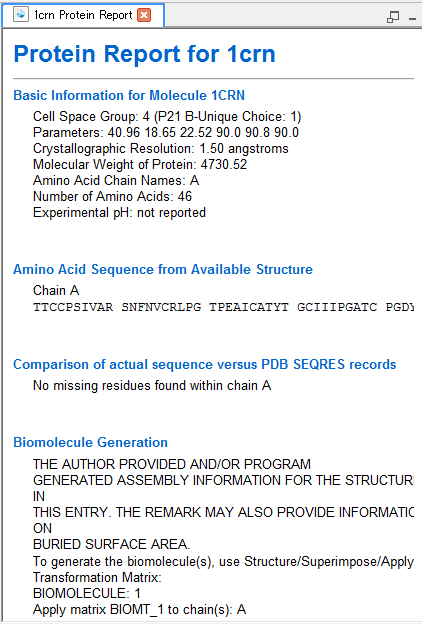
Task: Click the Cell Space Group line
Action: (167, 117)
